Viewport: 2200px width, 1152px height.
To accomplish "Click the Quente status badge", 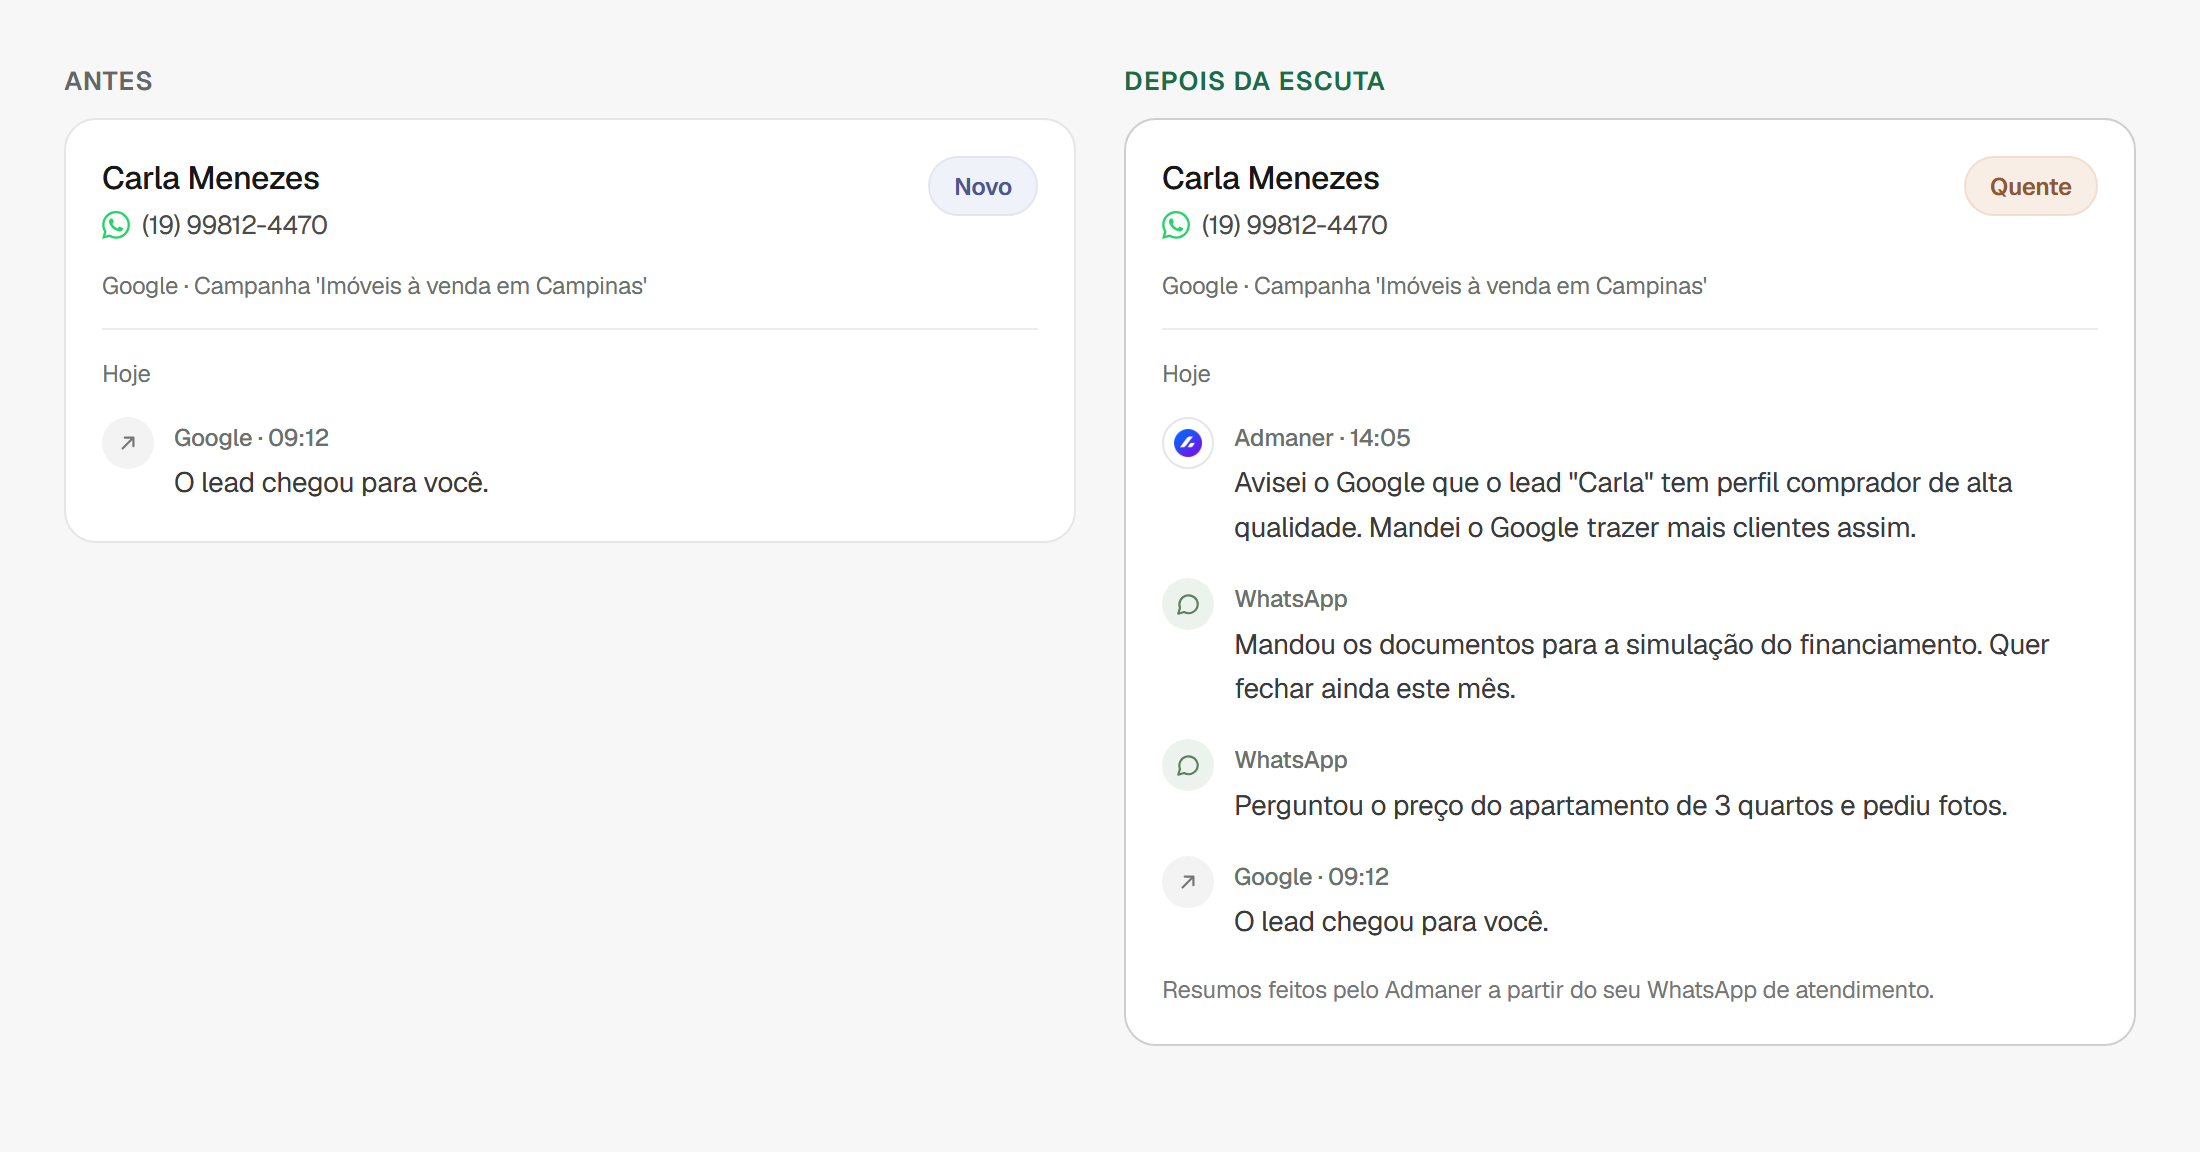I will pyautogui.click(x=2031, y=186).
